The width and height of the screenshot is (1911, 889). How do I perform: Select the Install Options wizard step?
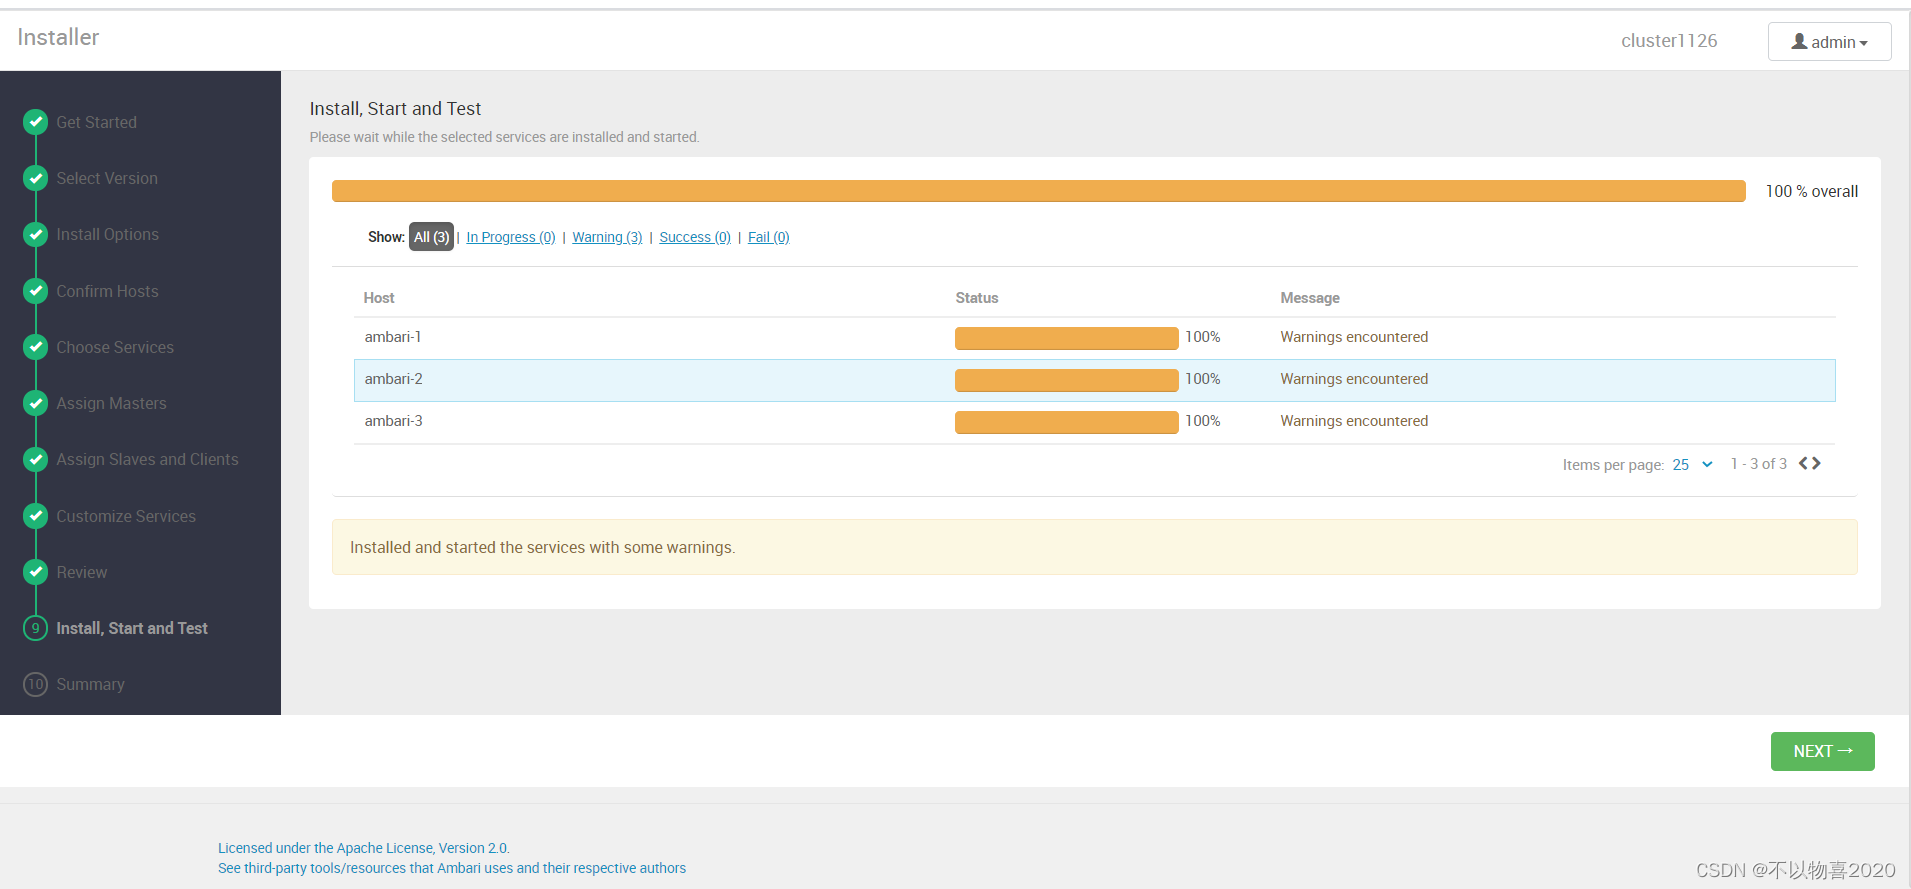pyautogui.click(x=107, y=234)
